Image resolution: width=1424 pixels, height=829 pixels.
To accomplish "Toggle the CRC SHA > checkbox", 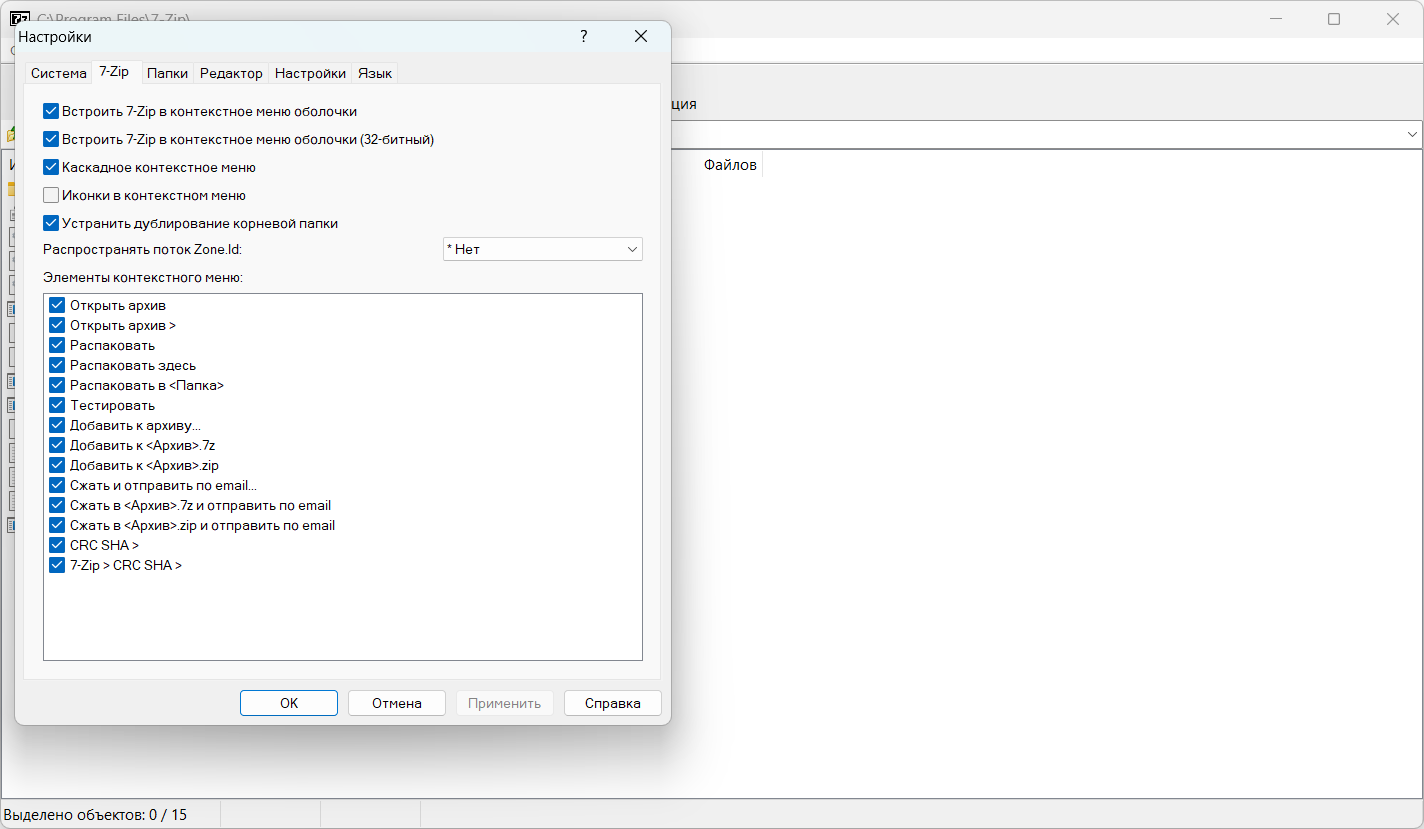I will tap(57, 545).
